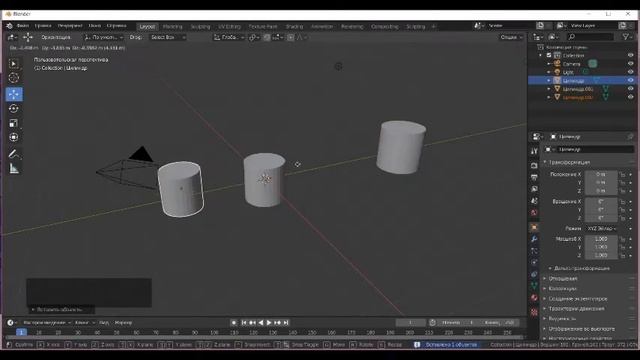Play animation forward in timeline
The image size is (640, 360).
[x=269, y=322]
